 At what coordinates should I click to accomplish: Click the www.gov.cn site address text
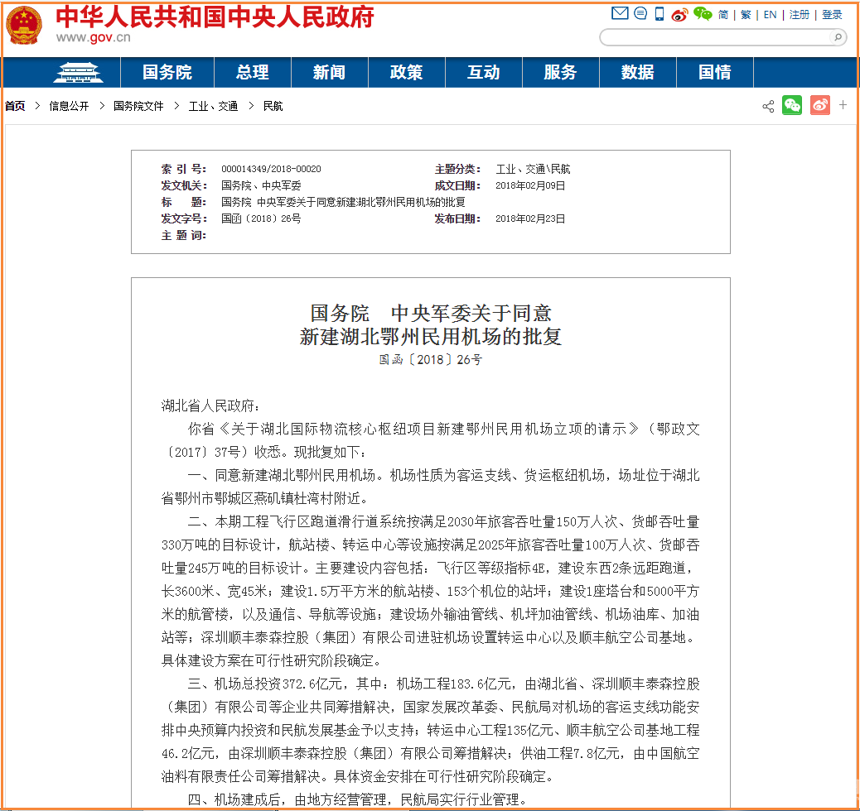click(93, 38)
